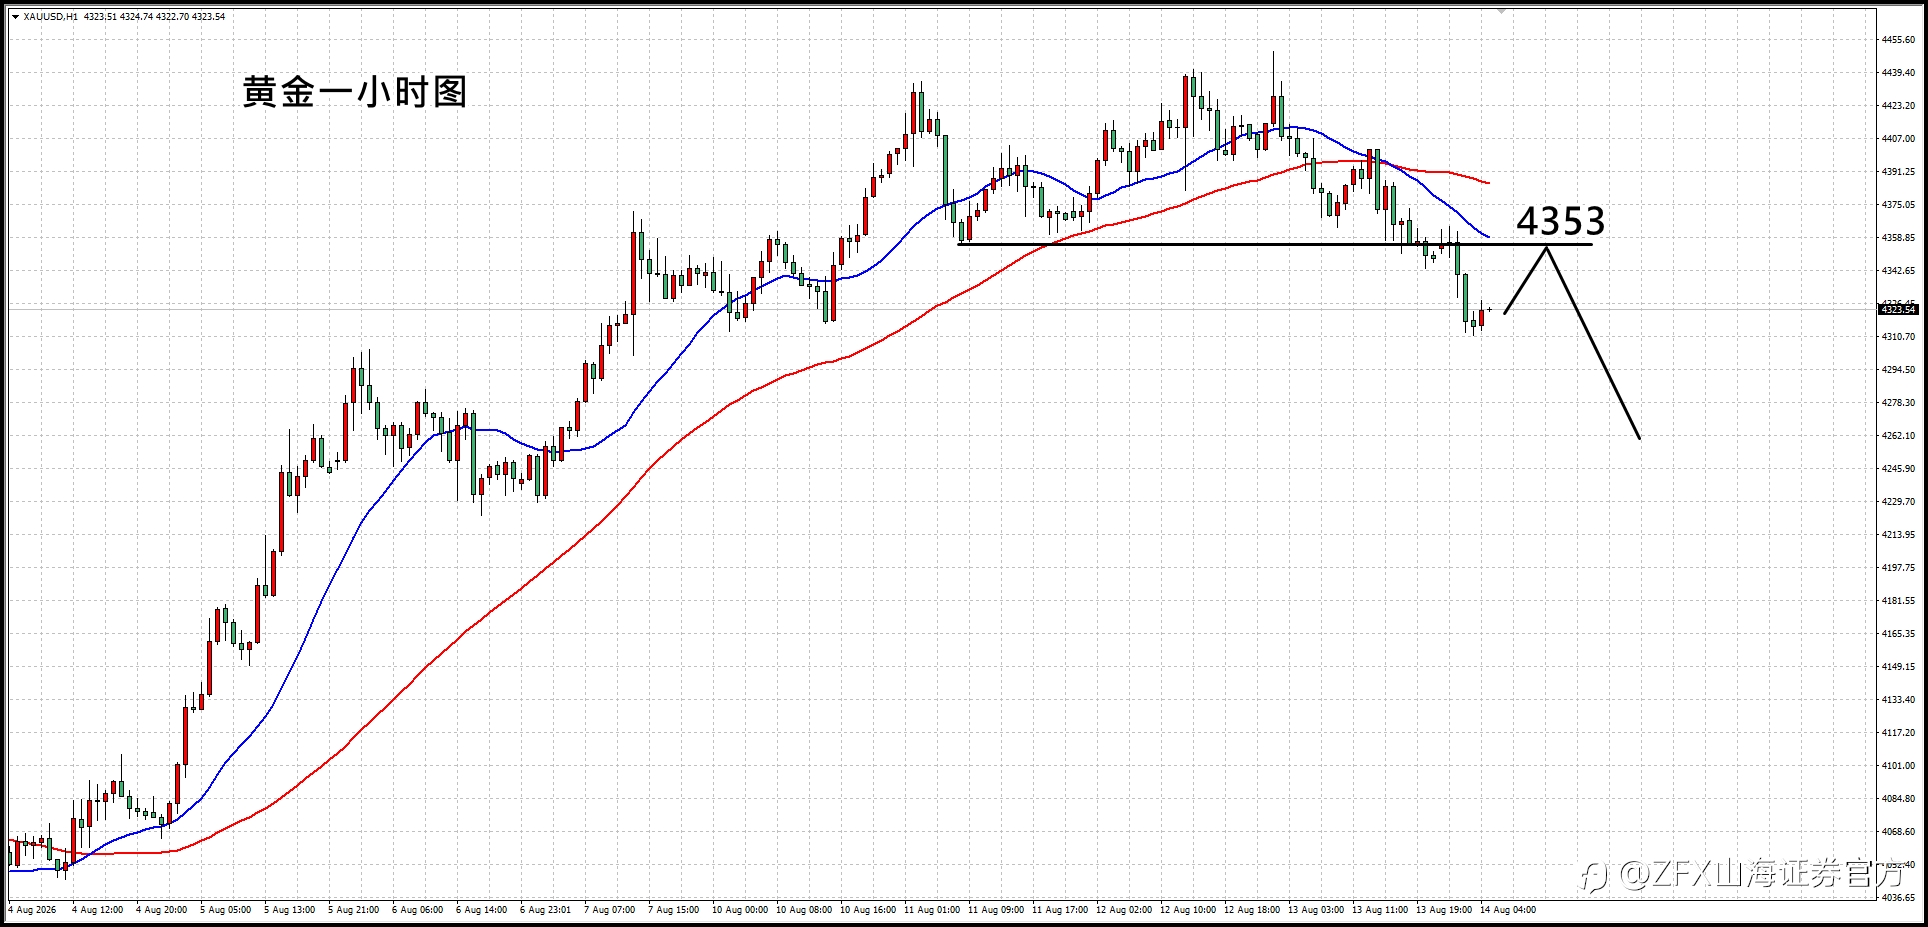The width and height of the screenshot is (1928, 927).
Task: Click the current price tag 4323.54
Action: tap(1898, 310)
